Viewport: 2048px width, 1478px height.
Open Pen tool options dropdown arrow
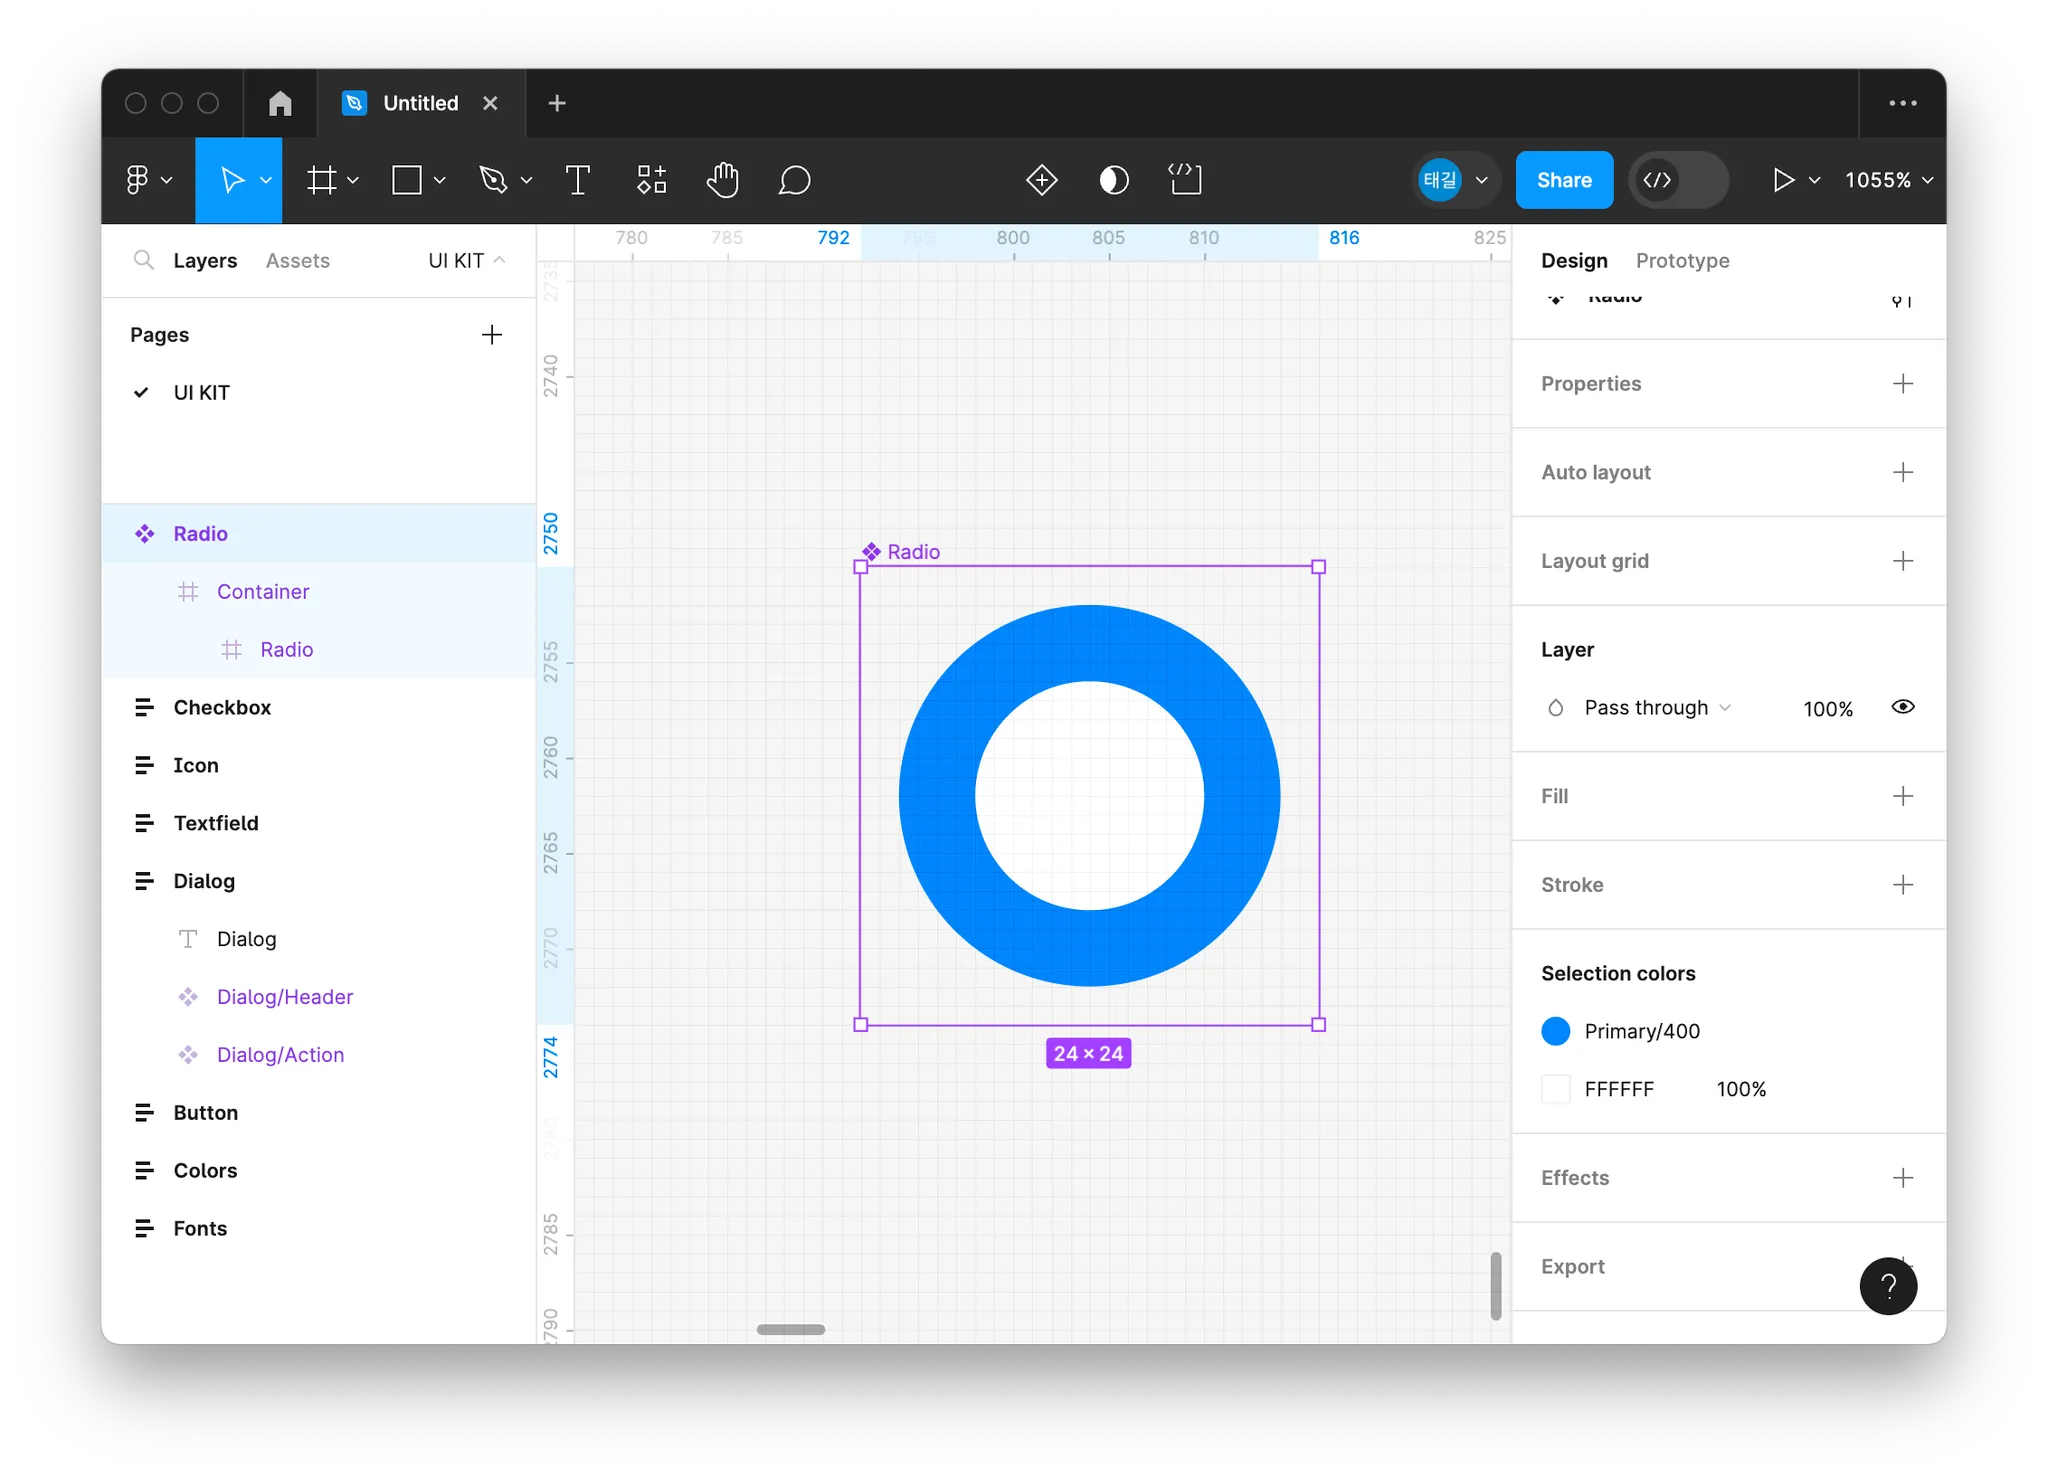(x=527, y=180)
